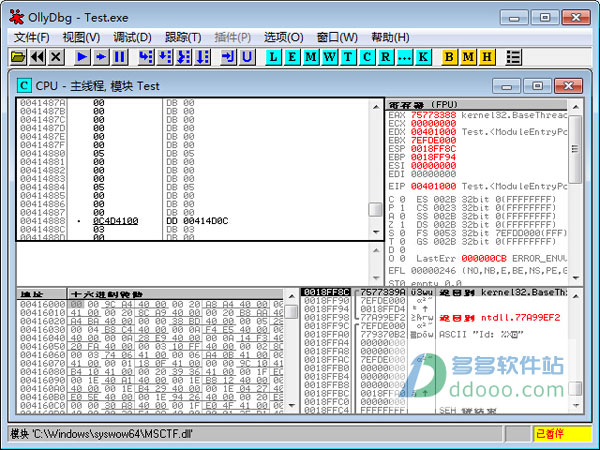Viewport: 600px width, 450px height.
Task: Click the U execute till user code icon
Action: coord(247,57)
